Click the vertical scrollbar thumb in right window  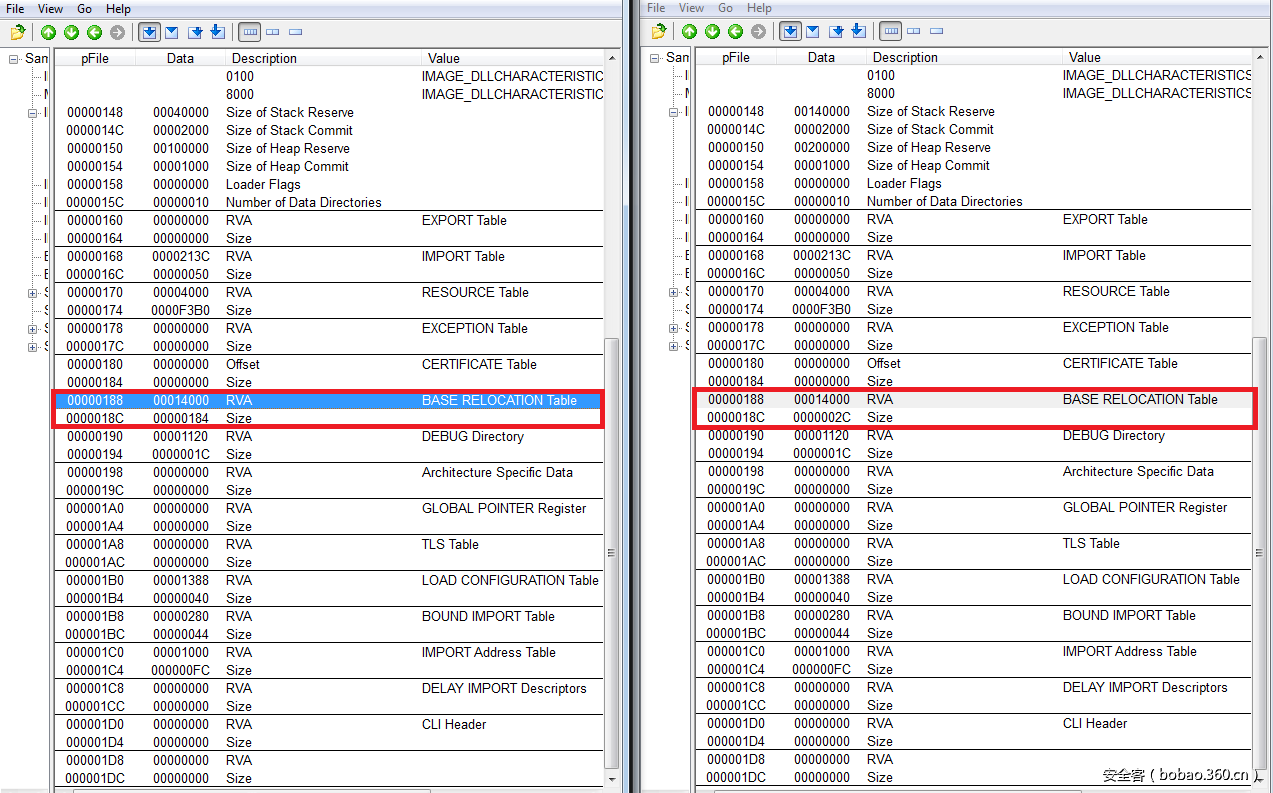click(1259, 552)
